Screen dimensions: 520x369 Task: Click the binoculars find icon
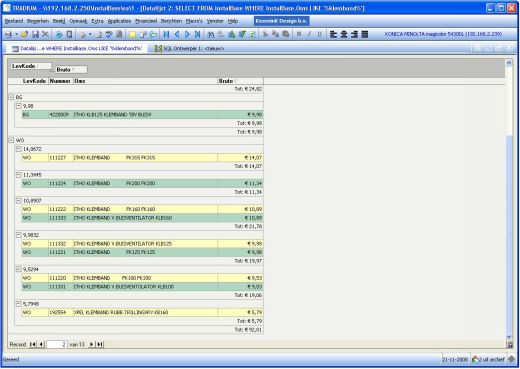tap(211, 34)
